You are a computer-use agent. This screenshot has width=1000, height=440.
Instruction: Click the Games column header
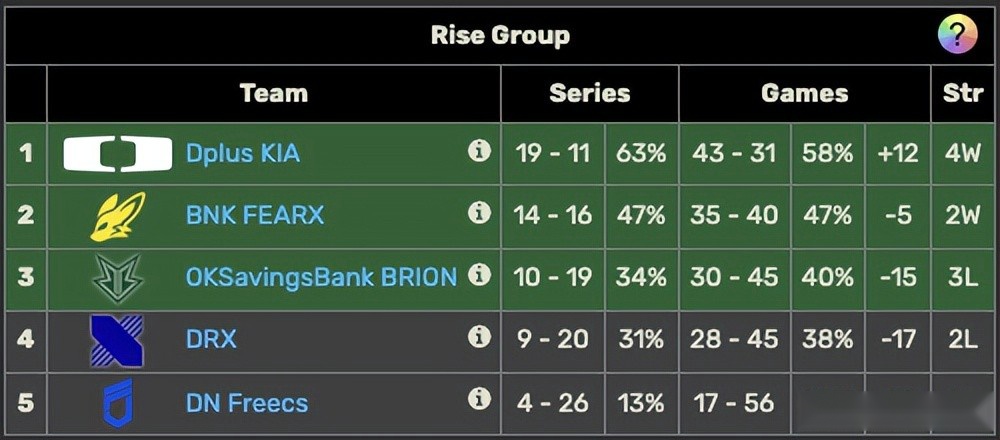click(x=805, y=93)
